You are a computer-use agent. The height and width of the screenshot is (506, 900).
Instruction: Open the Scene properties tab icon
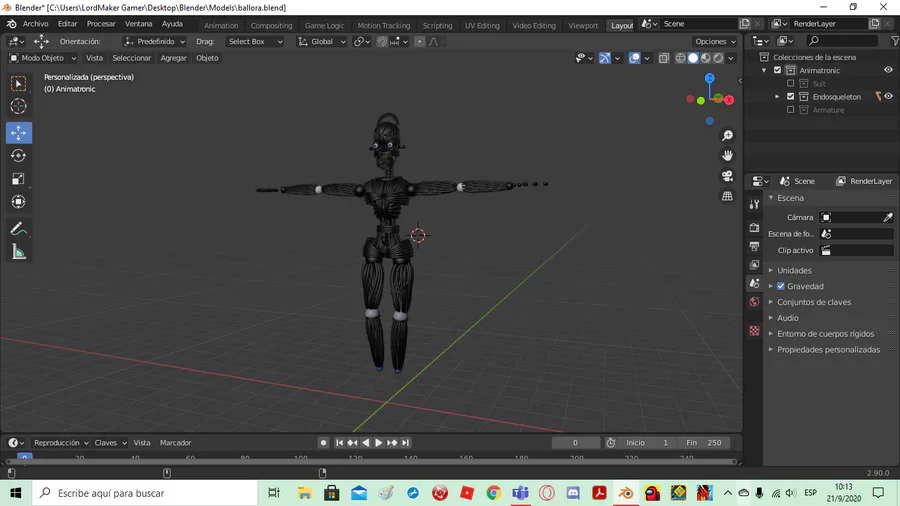coord(754,283)
